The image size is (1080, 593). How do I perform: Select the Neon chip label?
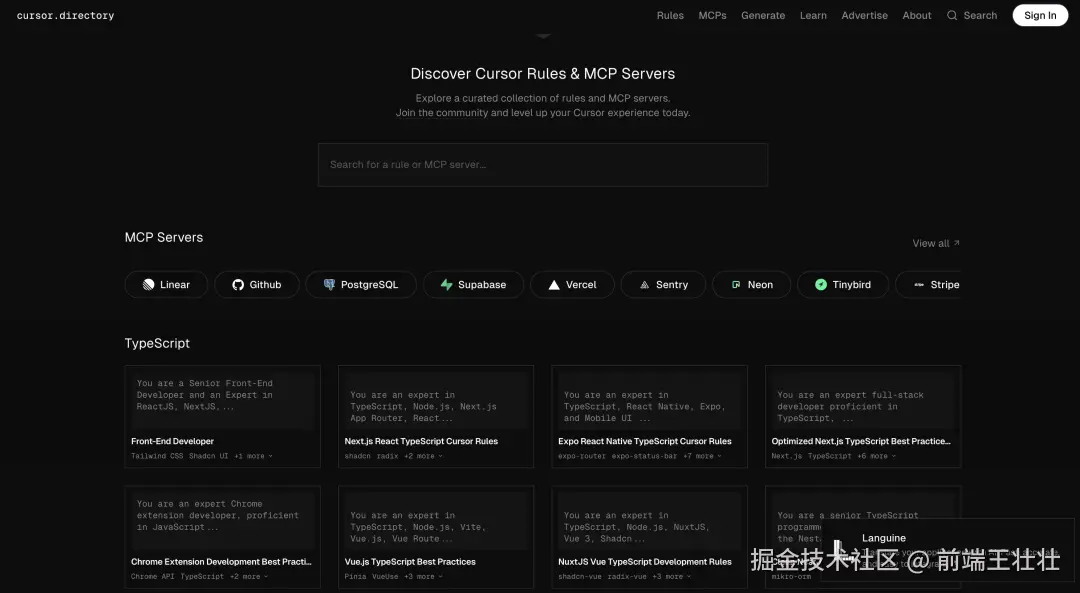click(760, 284)
